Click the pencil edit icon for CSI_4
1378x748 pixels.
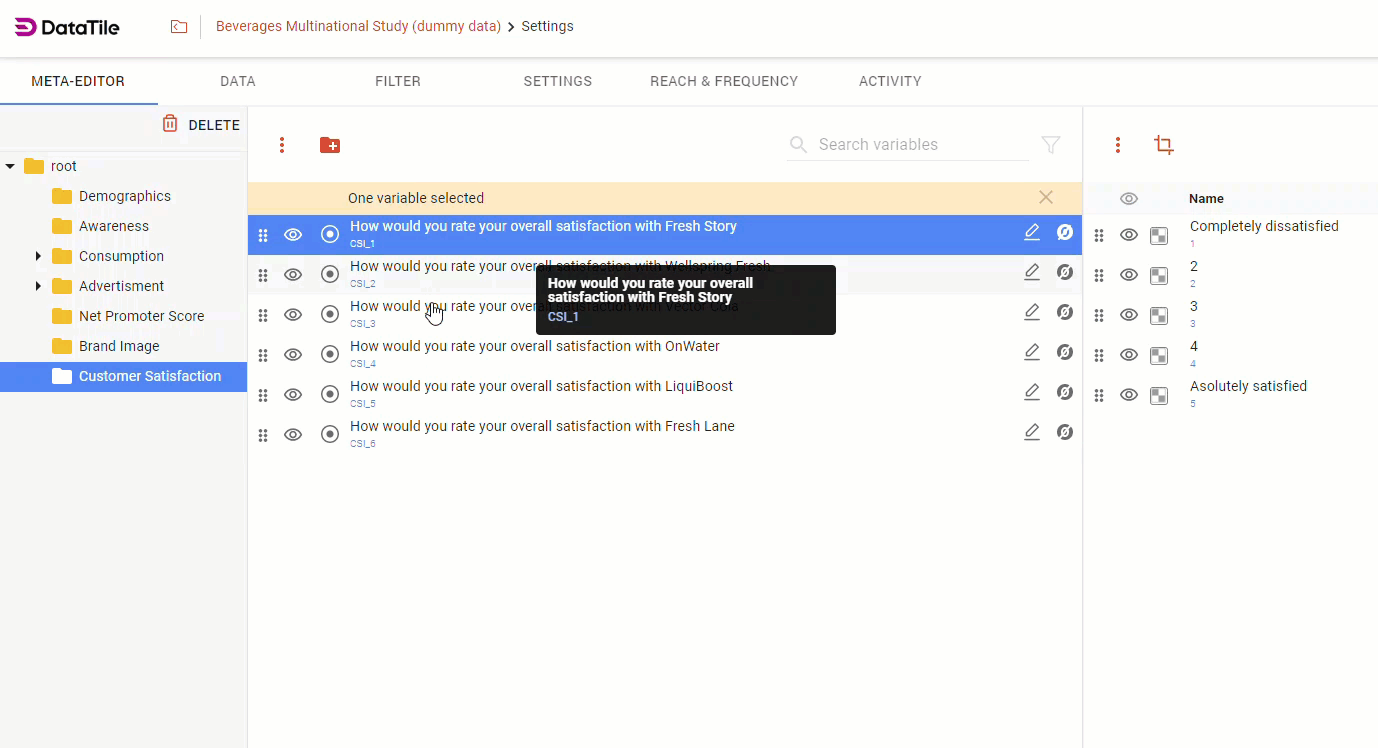tap(1032, 353)
